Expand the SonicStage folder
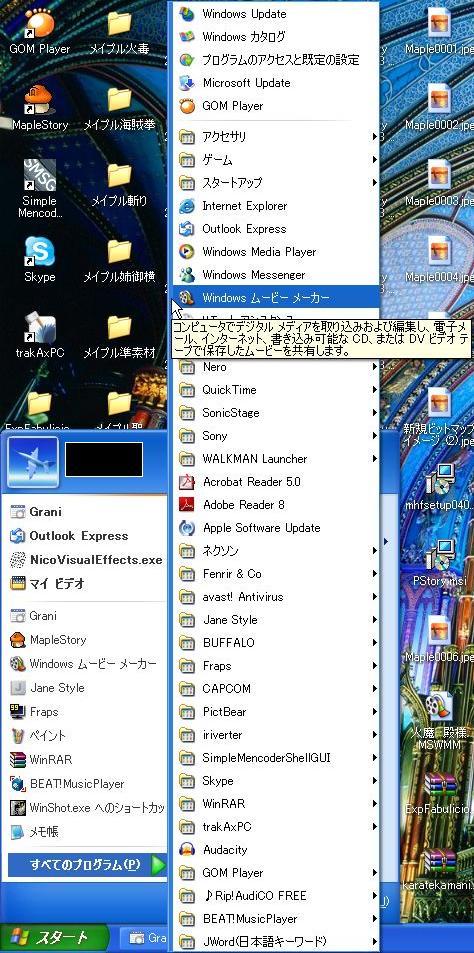Image resolution: width=474 pixels, height=953 pixels. tap(276, 413)
